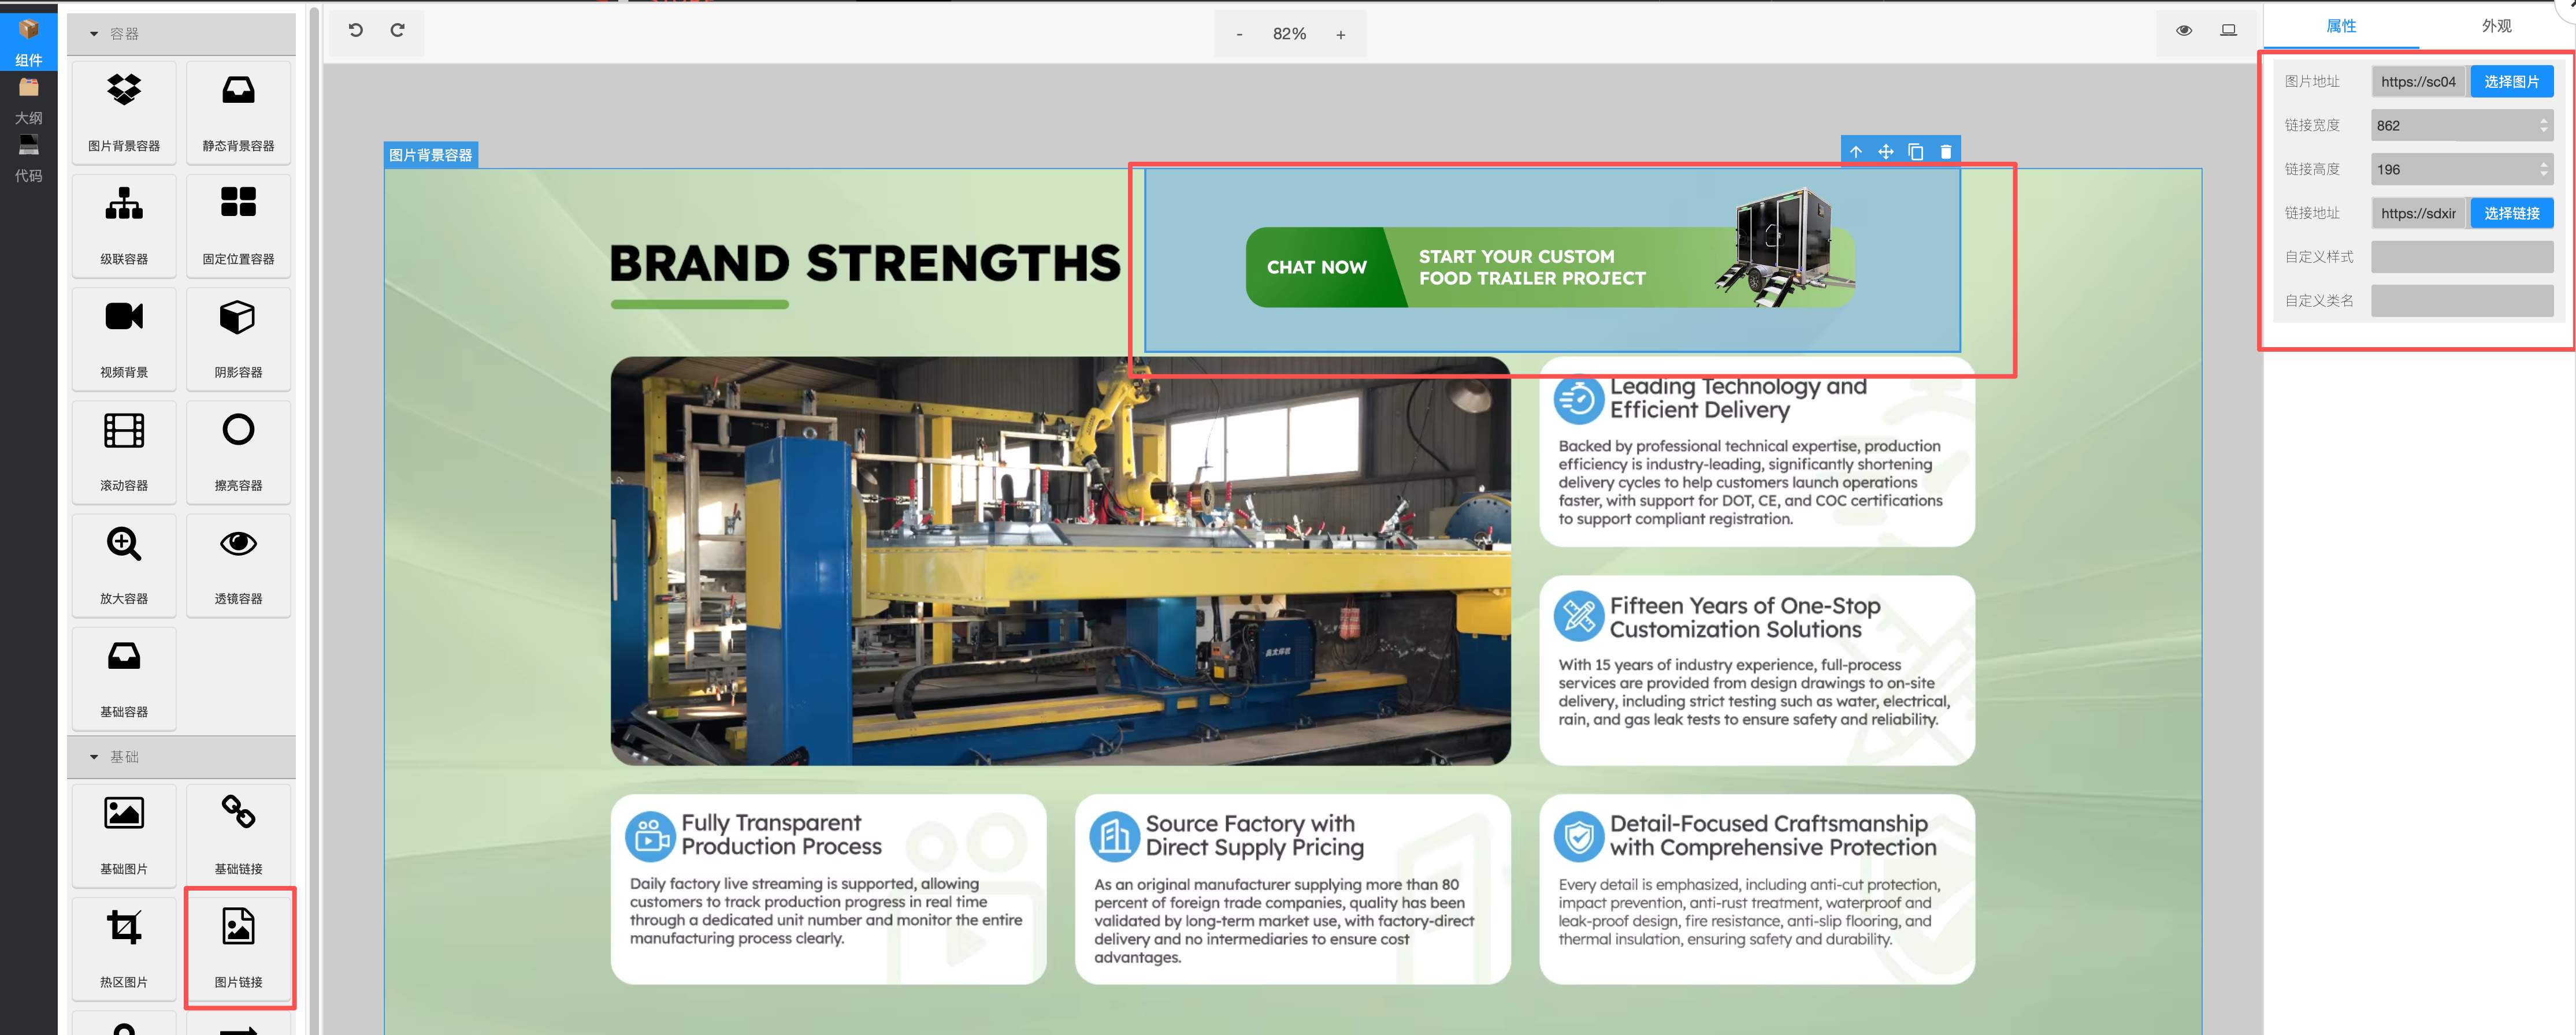
Task: Focus the 自定义样式 input field
Action: coord(2462,257)
